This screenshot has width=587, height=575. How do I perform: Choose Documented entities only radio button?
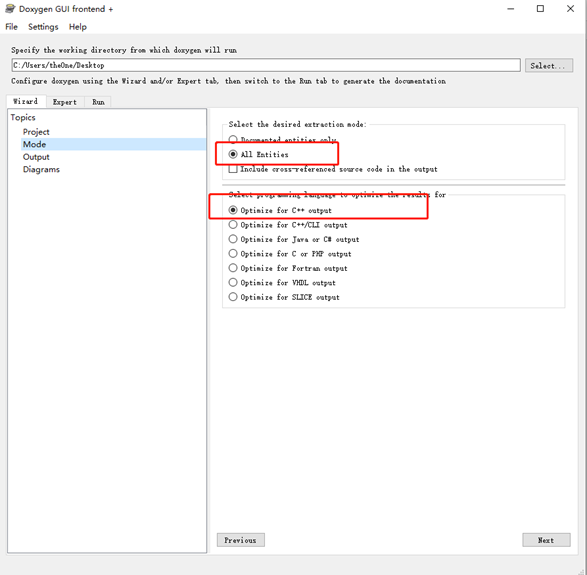(233, 140)
